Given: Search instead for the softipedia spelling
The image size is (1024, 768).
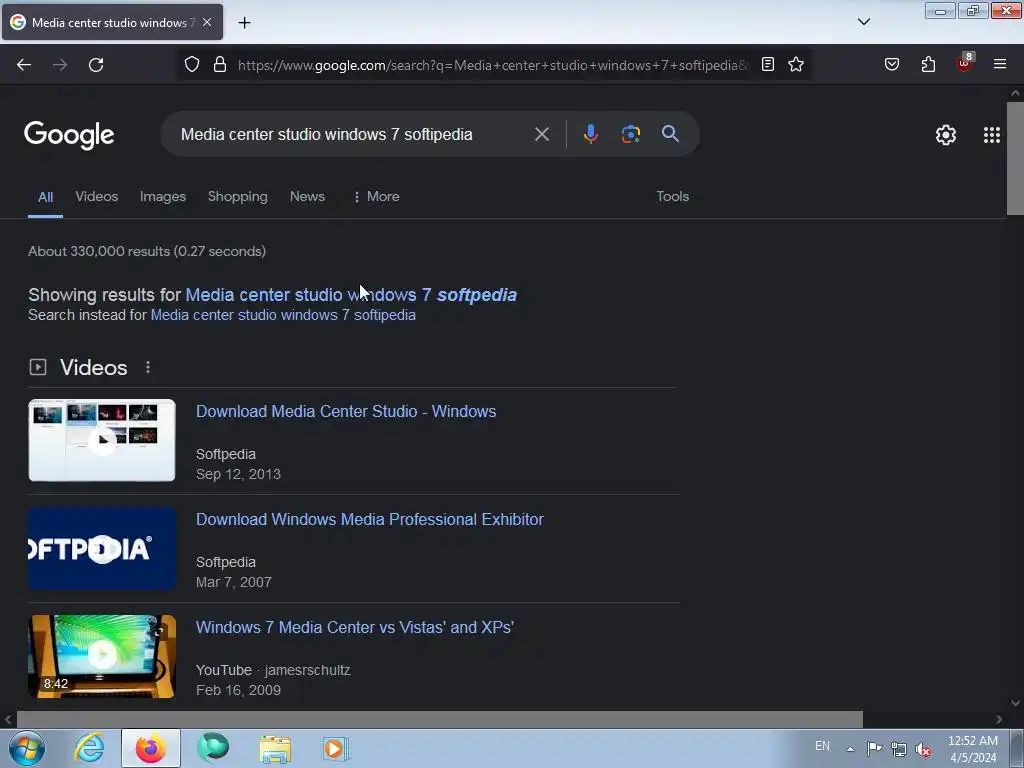Looking at the screenshot, I should 283,315.
